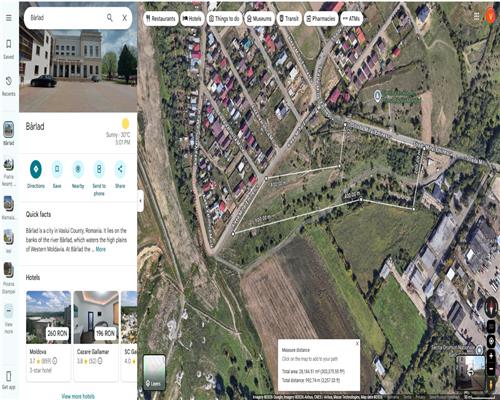This screenshot has height=400, width=500.
Task: Open the Street View preview thumbnail
Action: pos(470,372)
